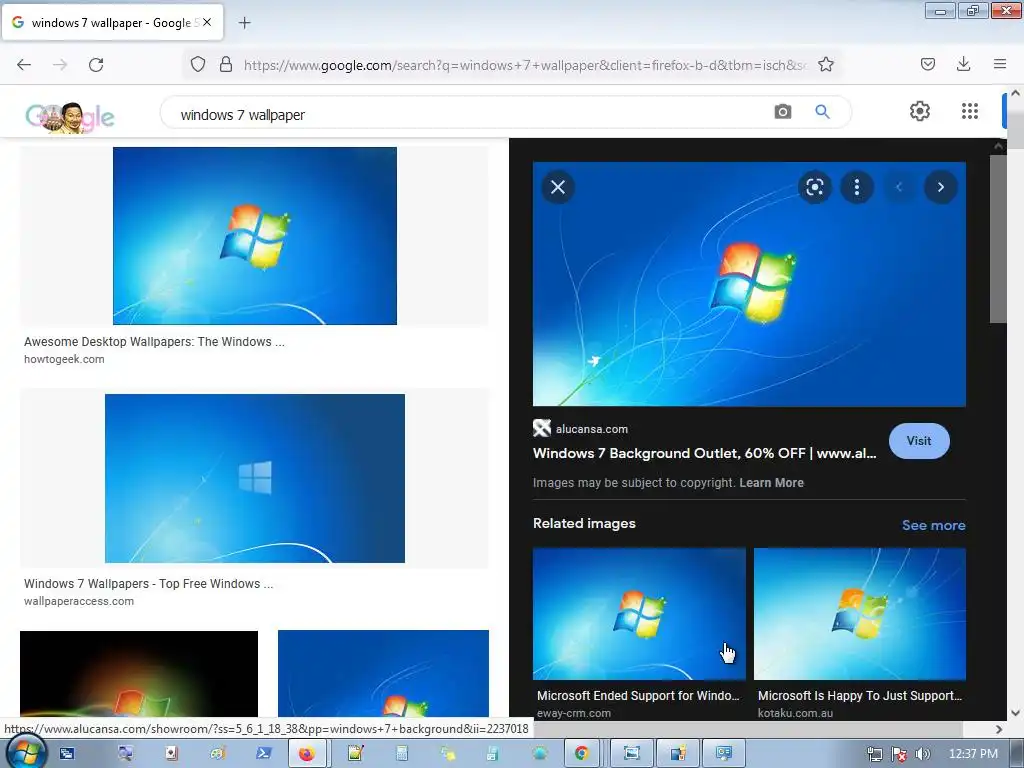Click the Firefox taskbar icon
This screenshot has width=1024, height=768.
[x=307, y=754]
